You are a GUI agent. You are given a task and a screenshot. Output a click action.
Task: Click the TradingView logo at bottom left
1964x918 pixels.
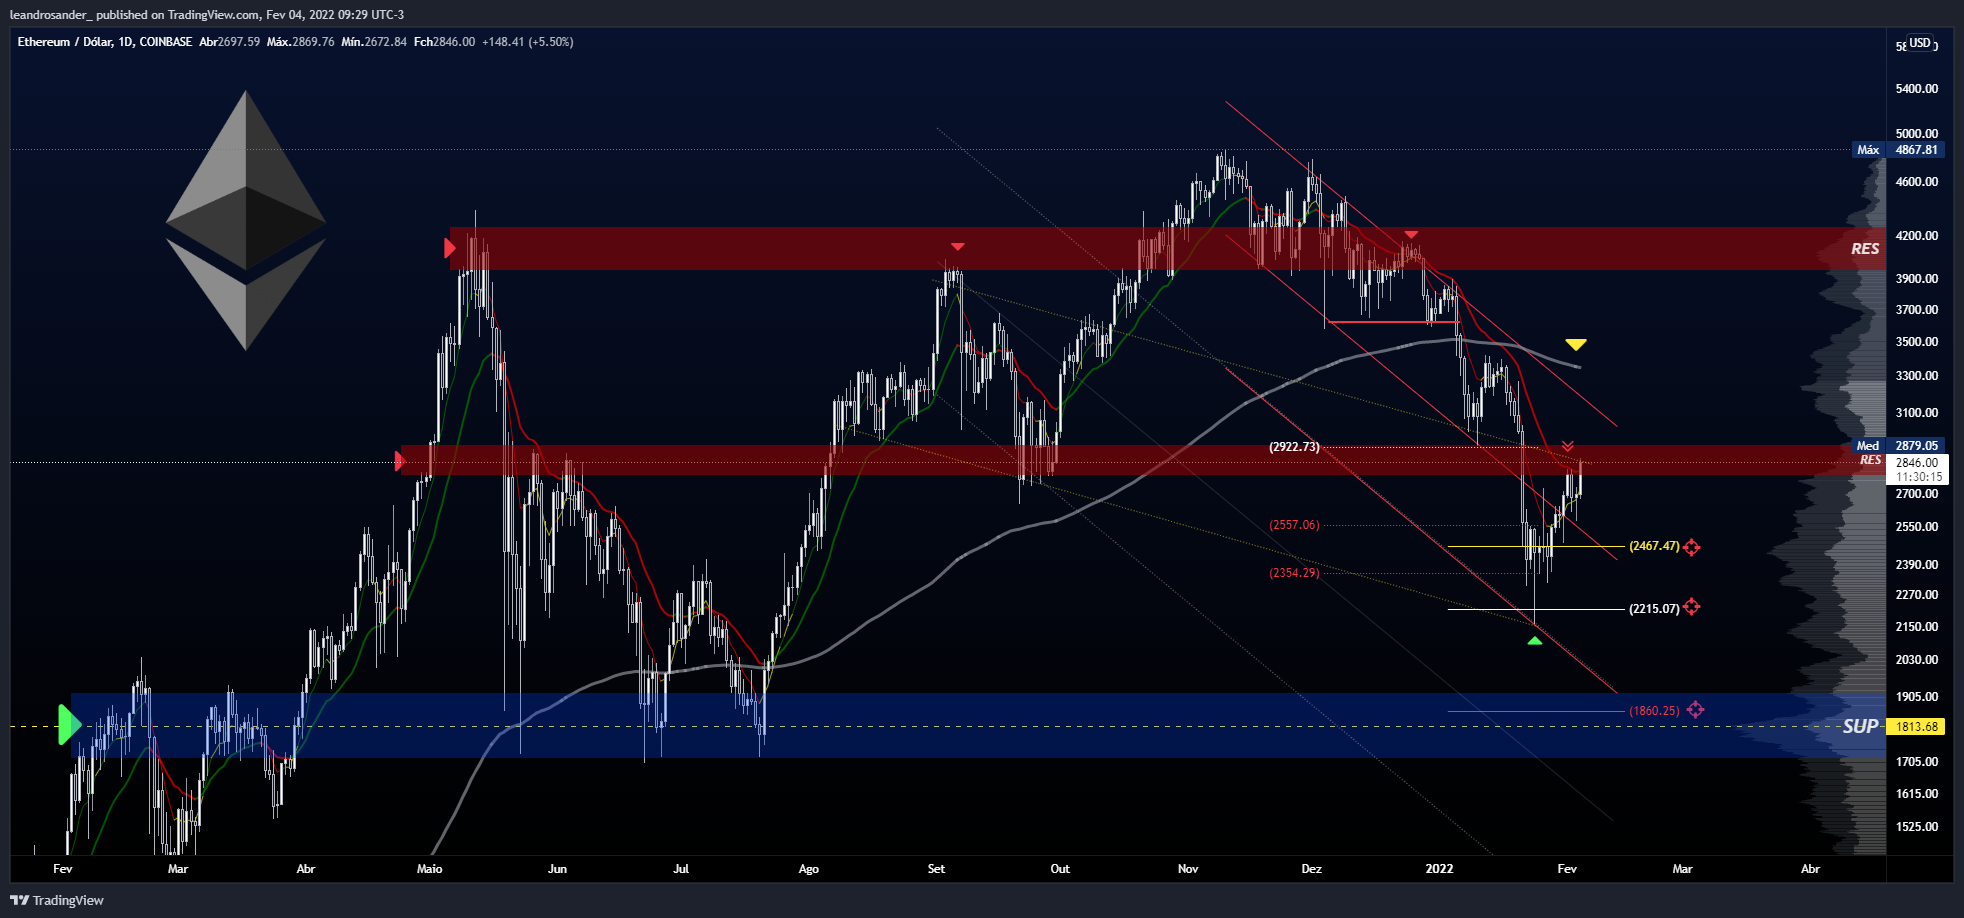[57, 900]
